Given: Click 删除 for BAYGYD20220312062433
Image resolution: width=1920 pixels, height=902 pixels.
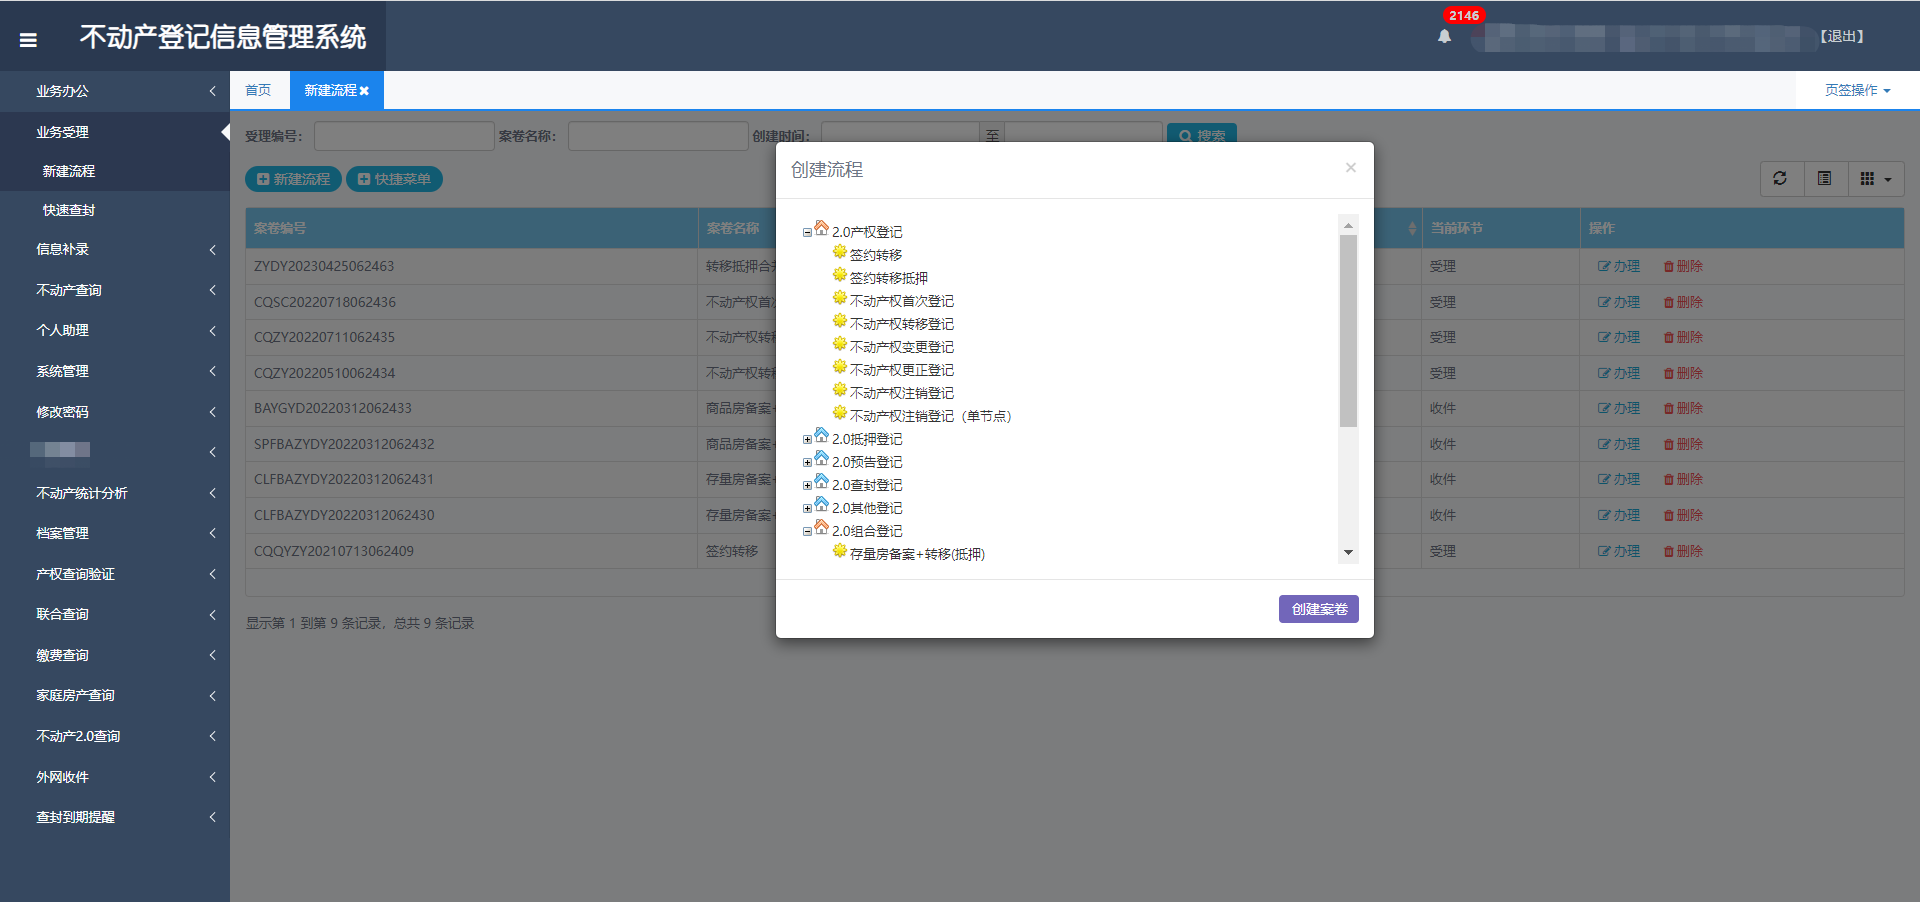Looking at the screenshot, I should [1683, 408].
